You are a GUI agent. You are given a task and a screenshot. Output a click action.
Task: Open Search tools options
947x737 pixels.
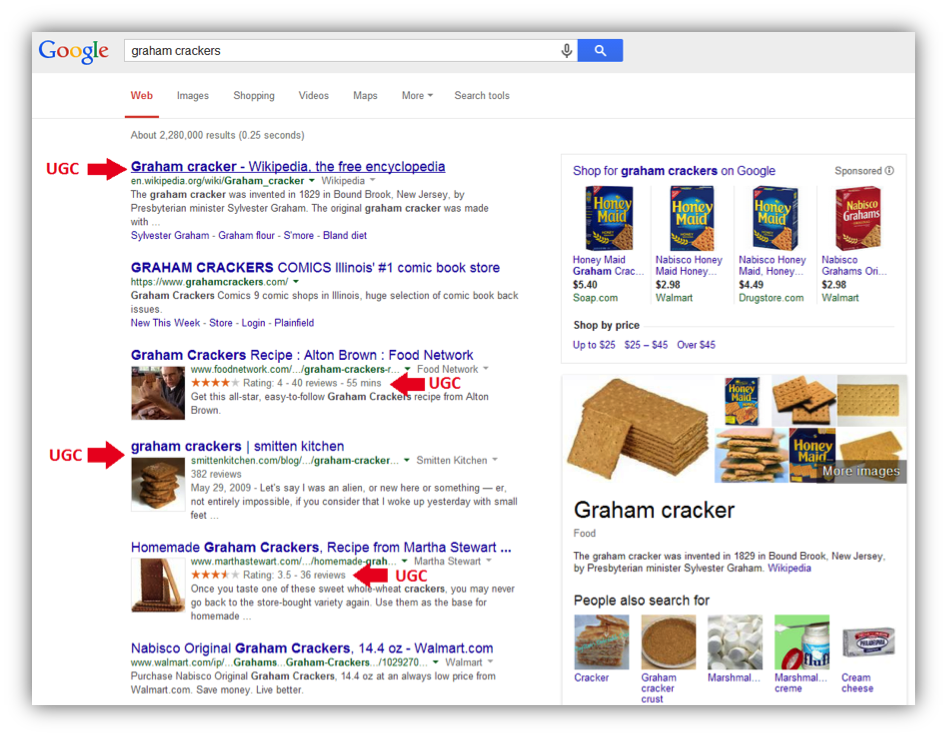482,95
